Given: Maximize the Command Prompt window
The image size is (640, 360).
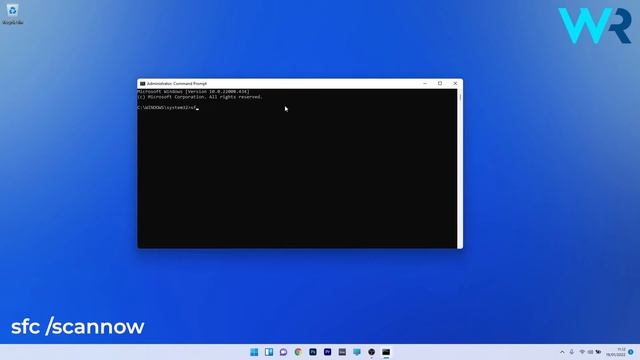Looking at the screenshot, I should (x=440, y=83).
